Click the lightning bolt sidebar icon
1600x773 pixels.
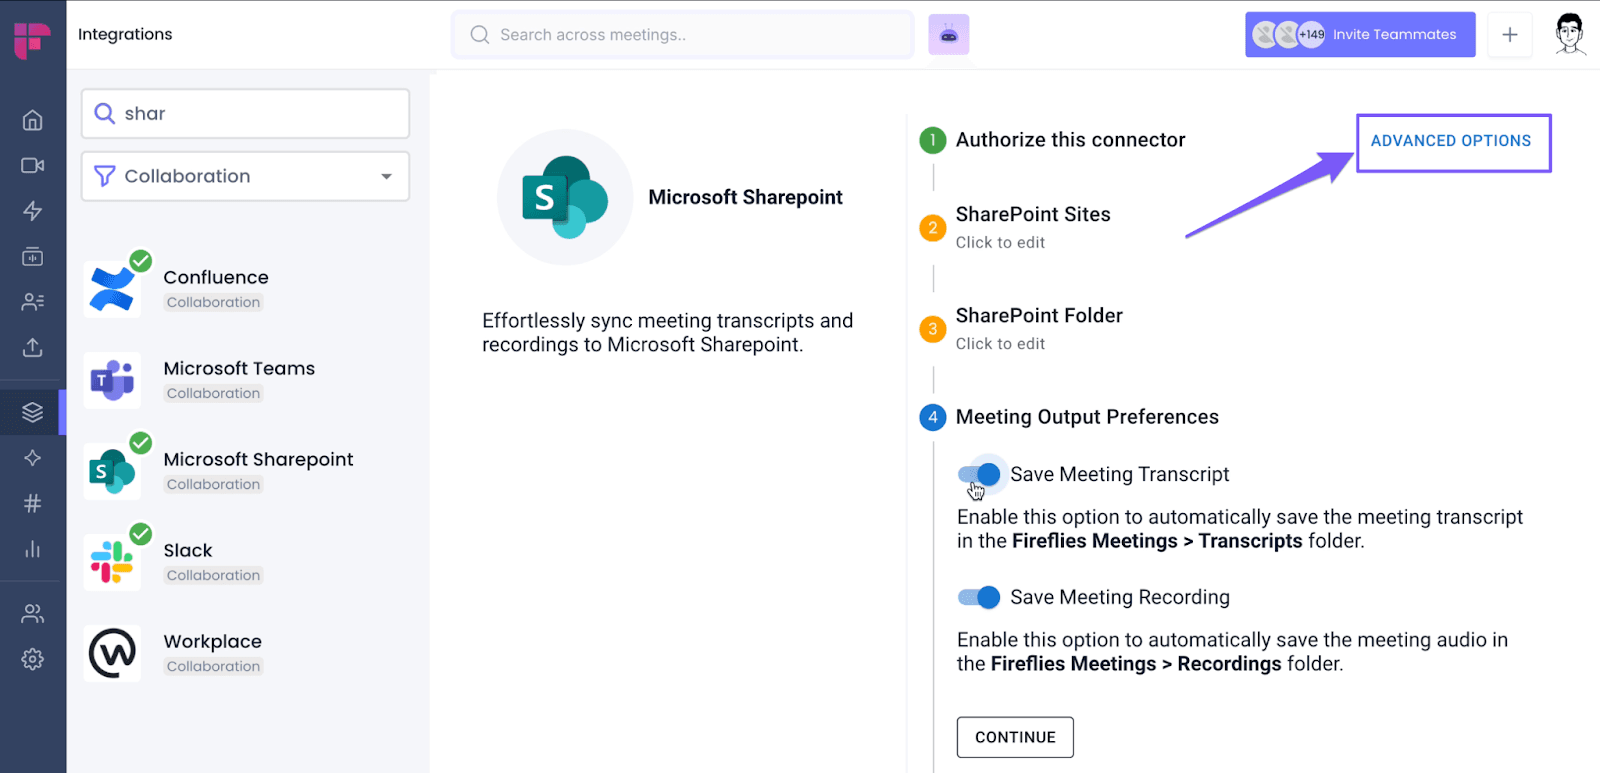tap(32, 211)
